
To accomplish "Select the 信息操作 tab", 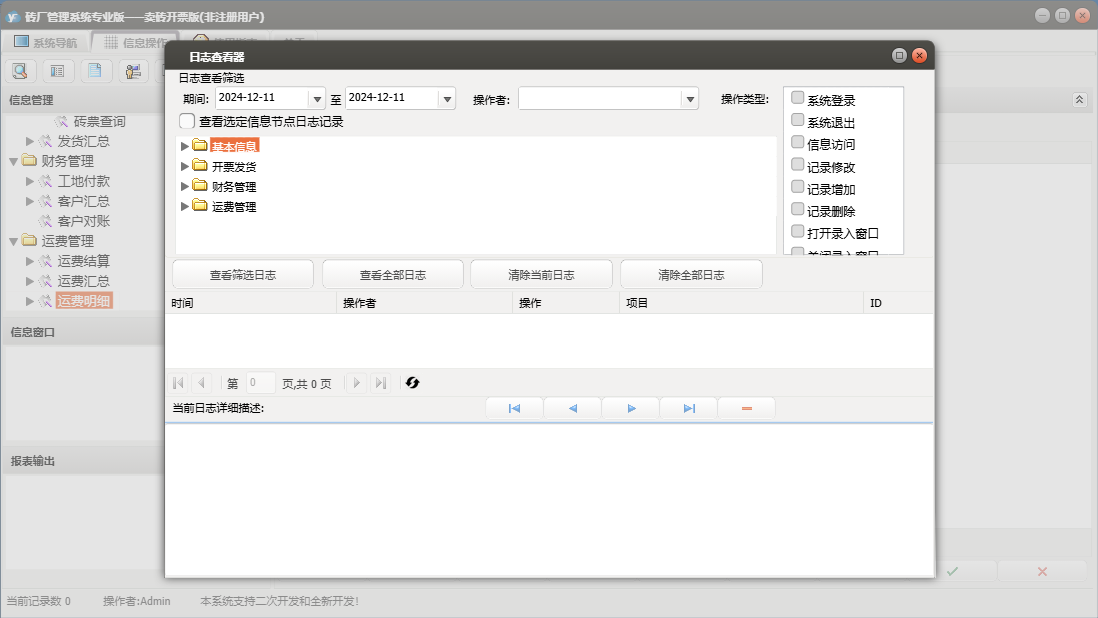I will 135,43.
